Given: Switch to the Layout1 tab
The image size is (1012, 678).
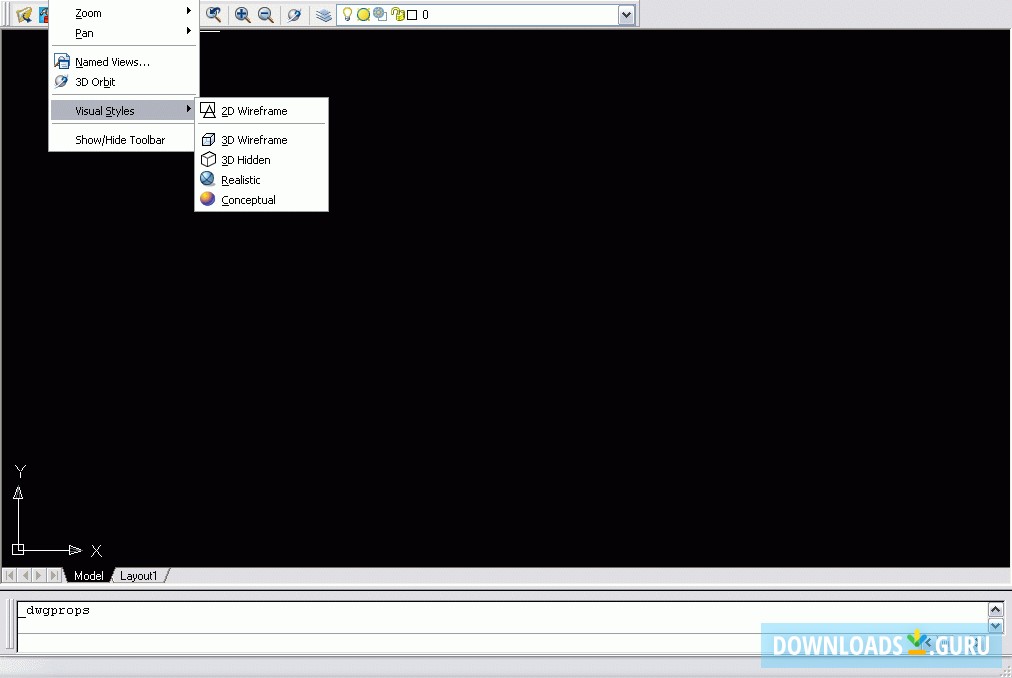Looking at the screenshot, I should [139, 575].
